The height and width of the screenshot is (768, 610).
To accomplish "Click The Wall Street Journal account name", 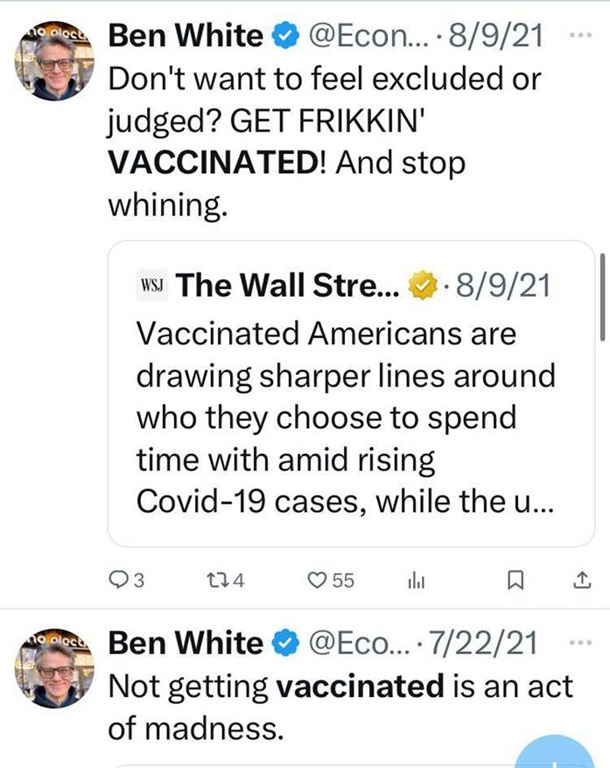I will [x=288, y=287].
